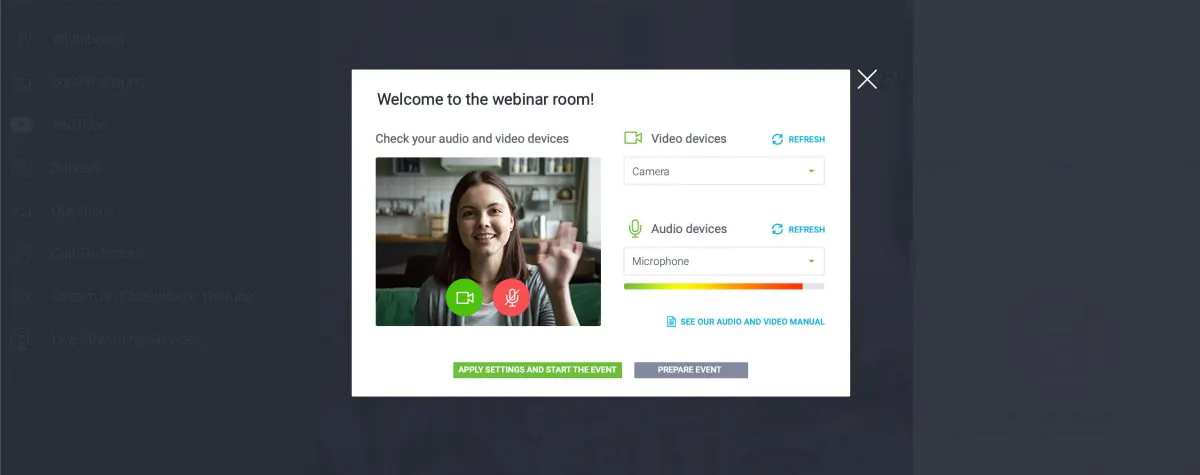1200x475 pixels.
Task: Click the YouTube play icon in sidebar
Action: (22, 125)
